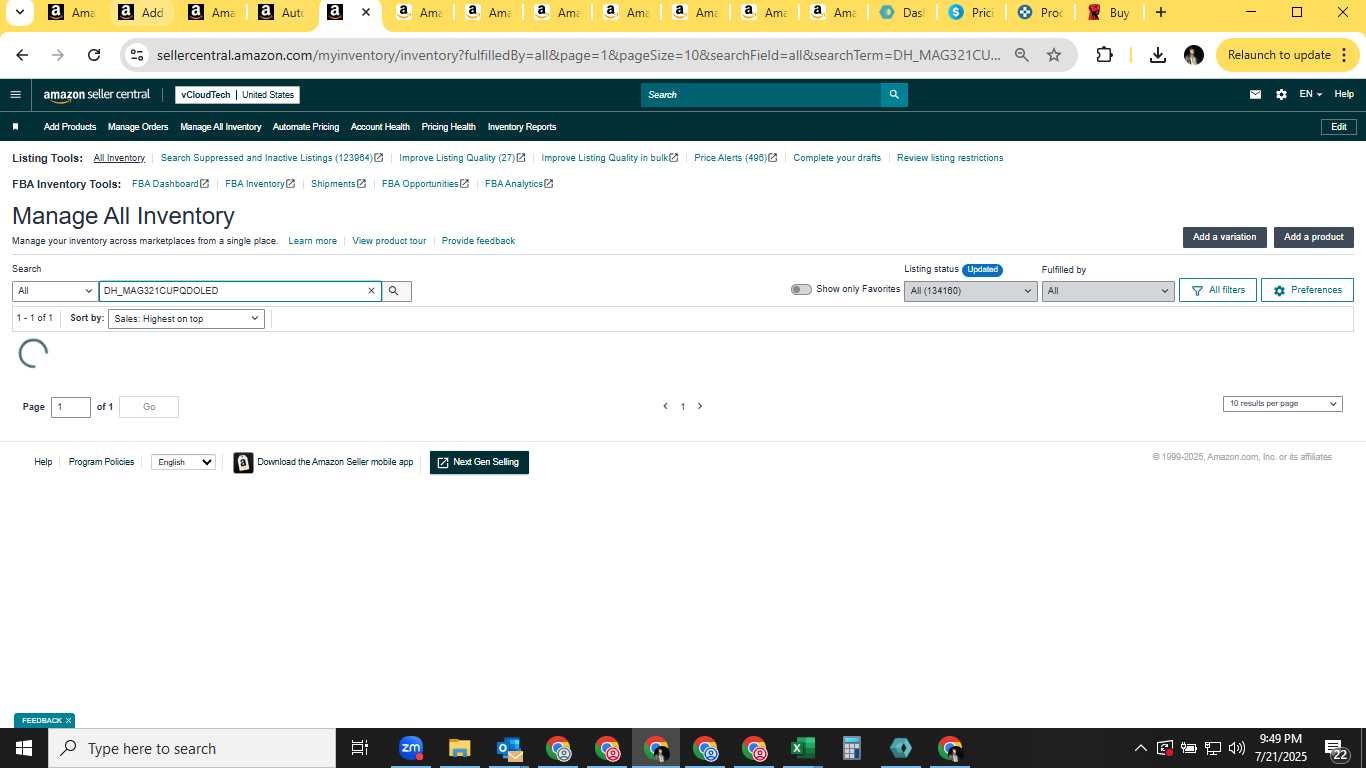Open Calculator from the taskbar
The width and height of the screenshot is (1366, 768).
pyautogui.click(x=851, y=748)
